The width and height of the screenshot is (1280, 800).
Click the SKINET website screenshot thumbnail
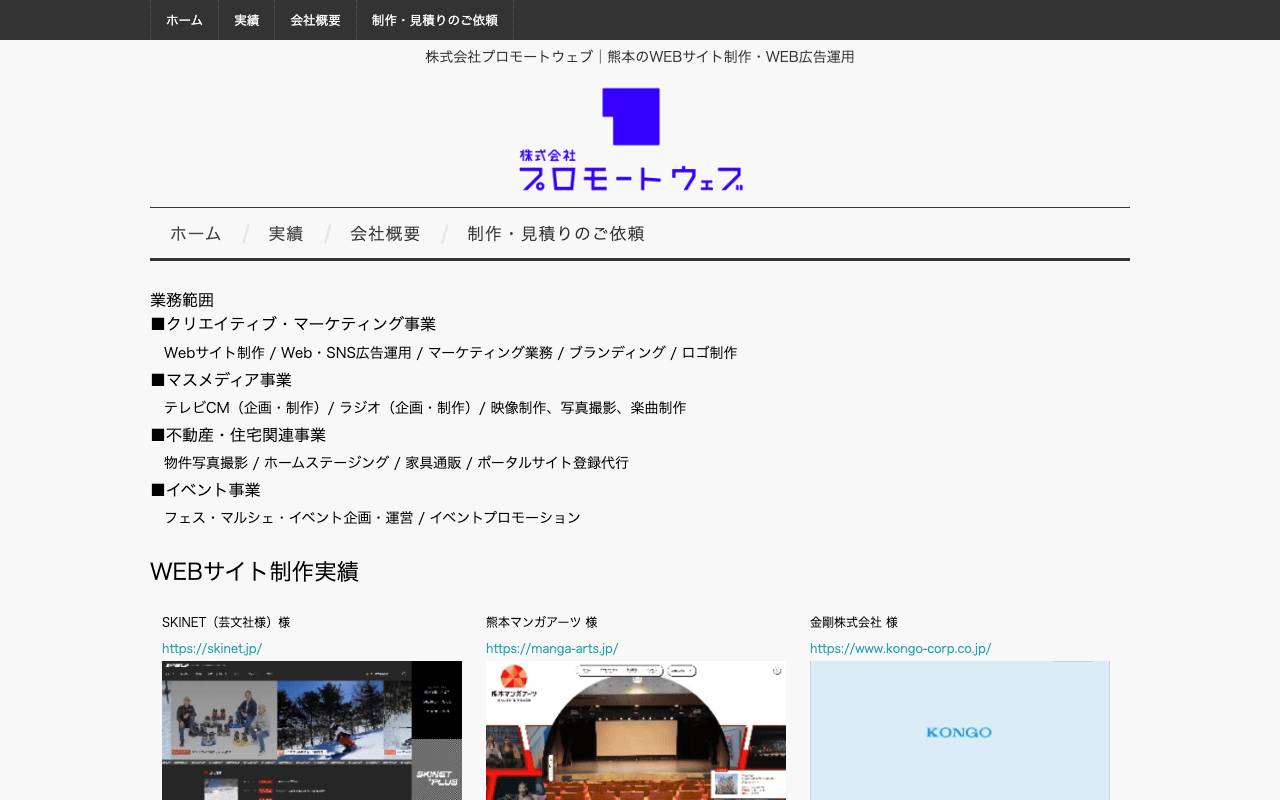point(312,730)
